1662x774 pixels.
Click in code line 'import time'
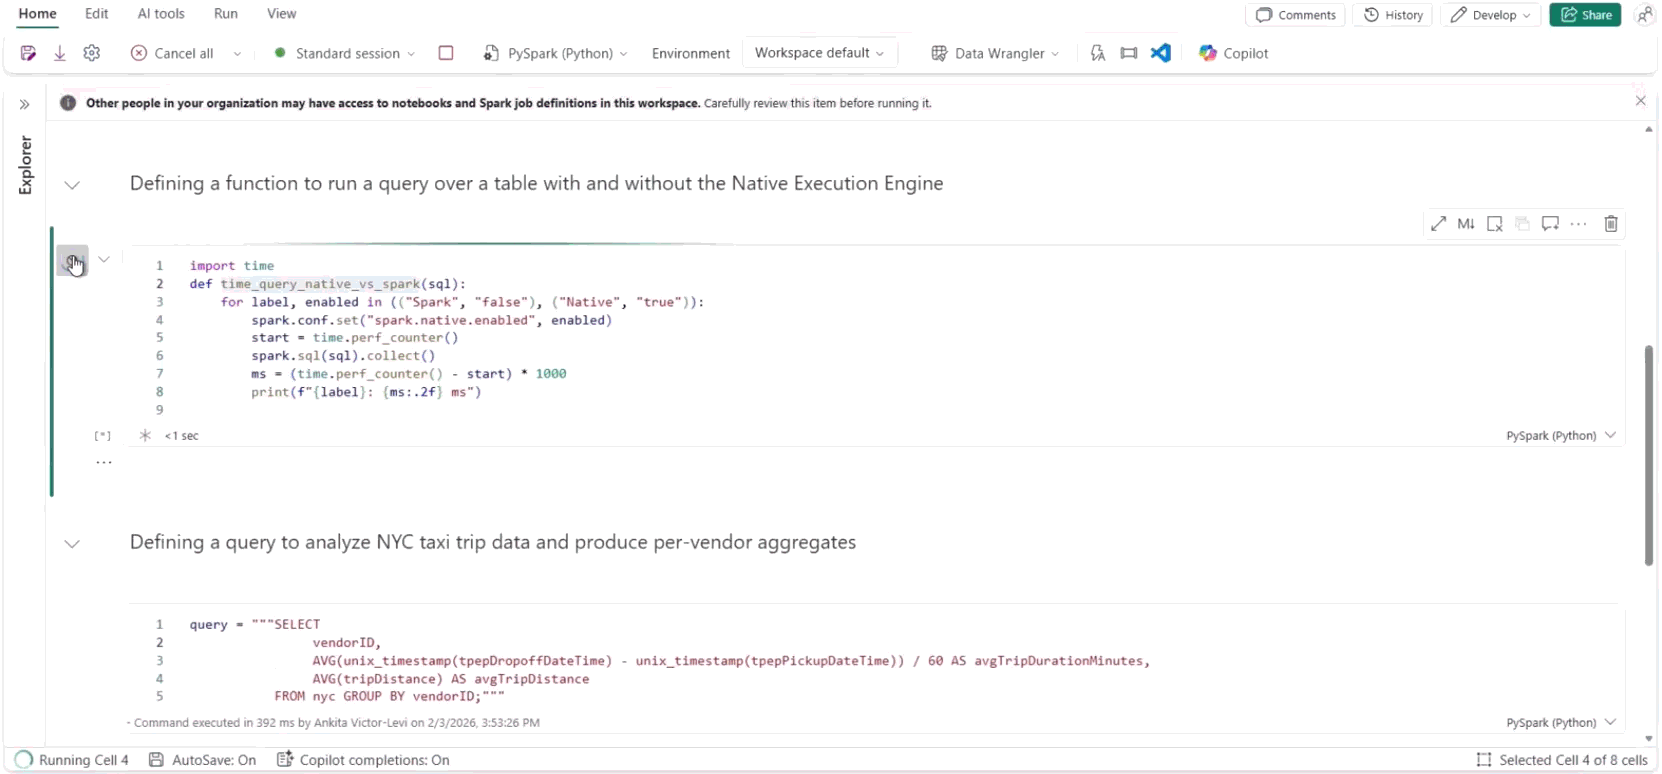click(x=232, y=266)
